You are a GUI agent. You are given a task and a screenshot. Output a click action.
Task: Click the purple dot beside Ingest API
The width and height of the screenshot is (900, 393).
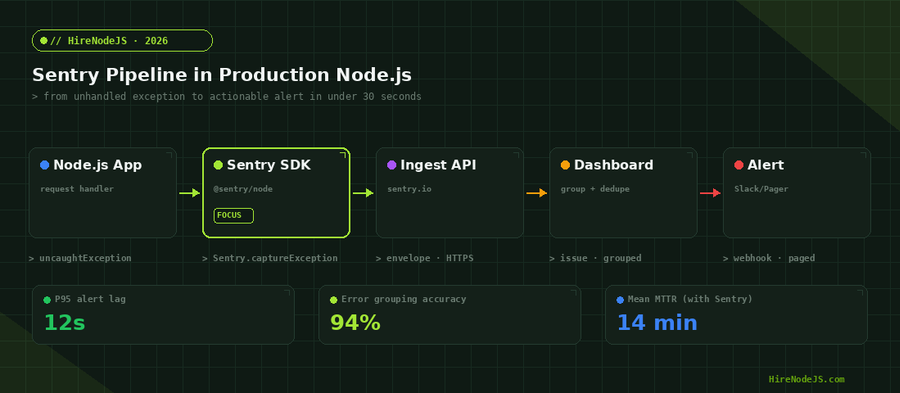(x=391, y=165)
